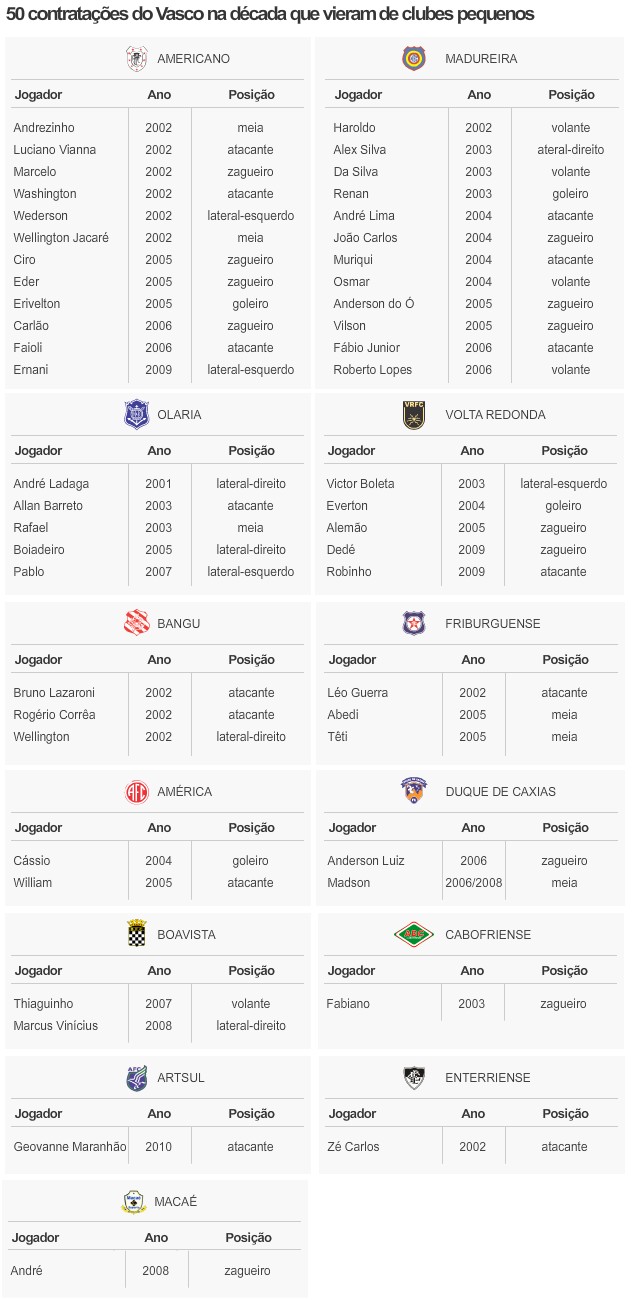
Task: Select the Artsul club crest
Action: tap(136, 1078)
